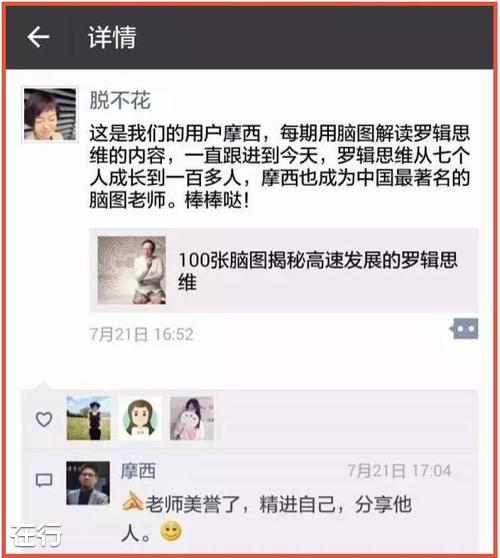Tap the smiley emoji in comment

click(x=171, y=531)
